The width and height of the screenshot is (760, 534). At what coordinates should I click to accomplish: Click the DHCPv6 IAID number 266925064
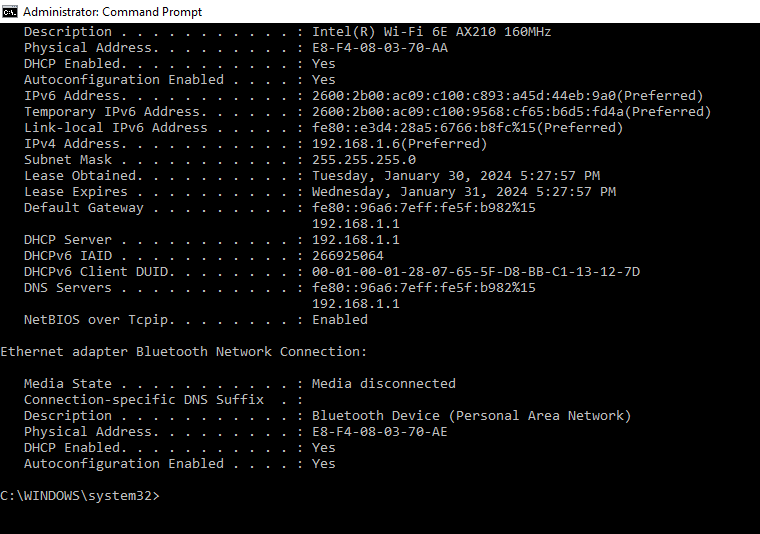coord(348,255)
